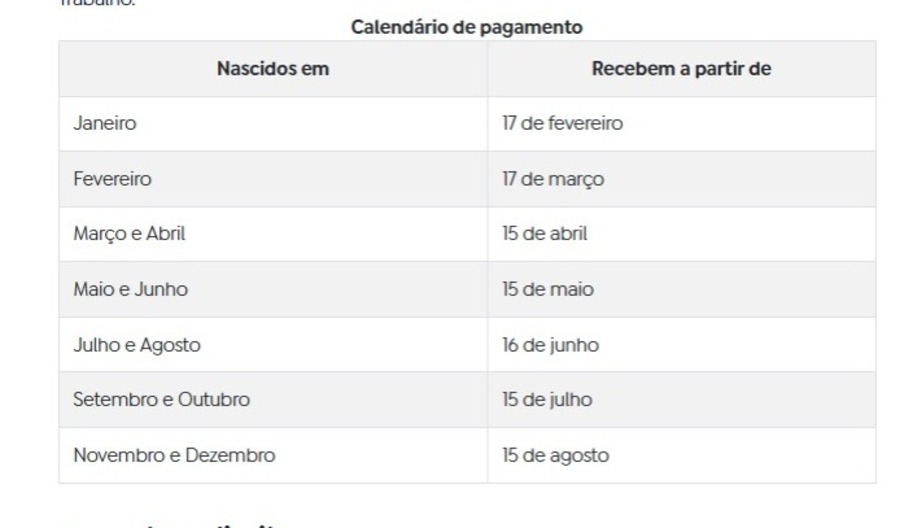This screenshot has height=528, width=900.
Task: Click the word 'Dezembro' in the last row
Action: point(230,455)
